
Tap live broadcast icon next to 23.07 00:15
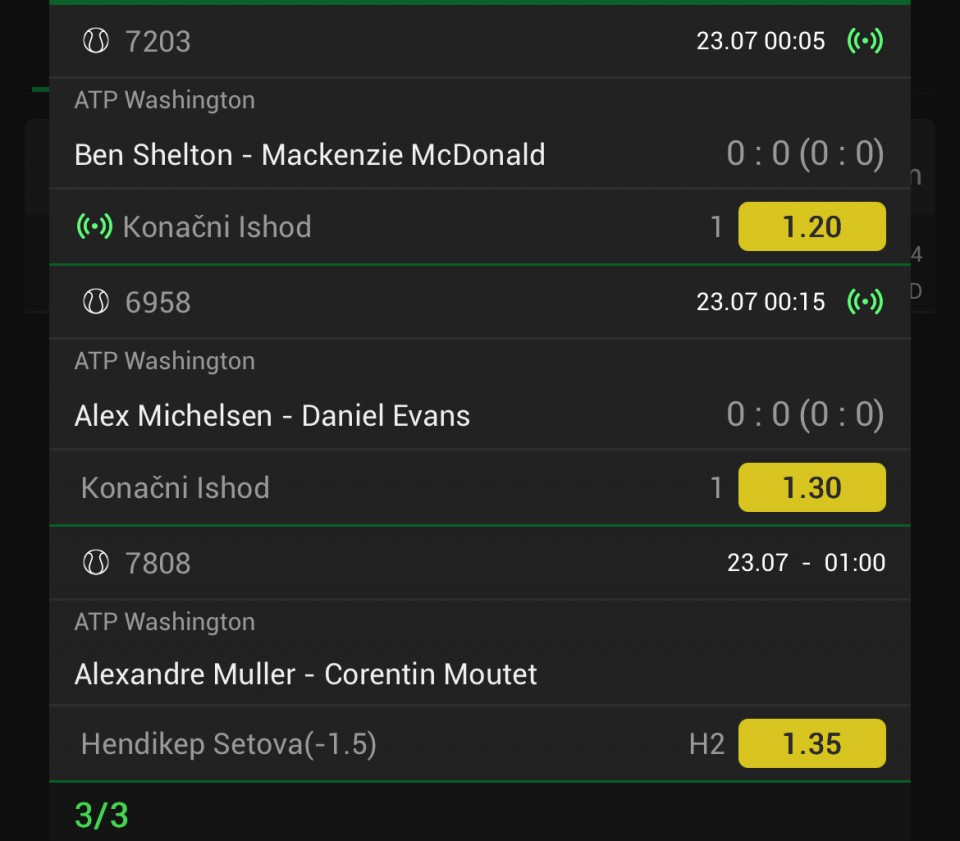(x=864, y=302)
